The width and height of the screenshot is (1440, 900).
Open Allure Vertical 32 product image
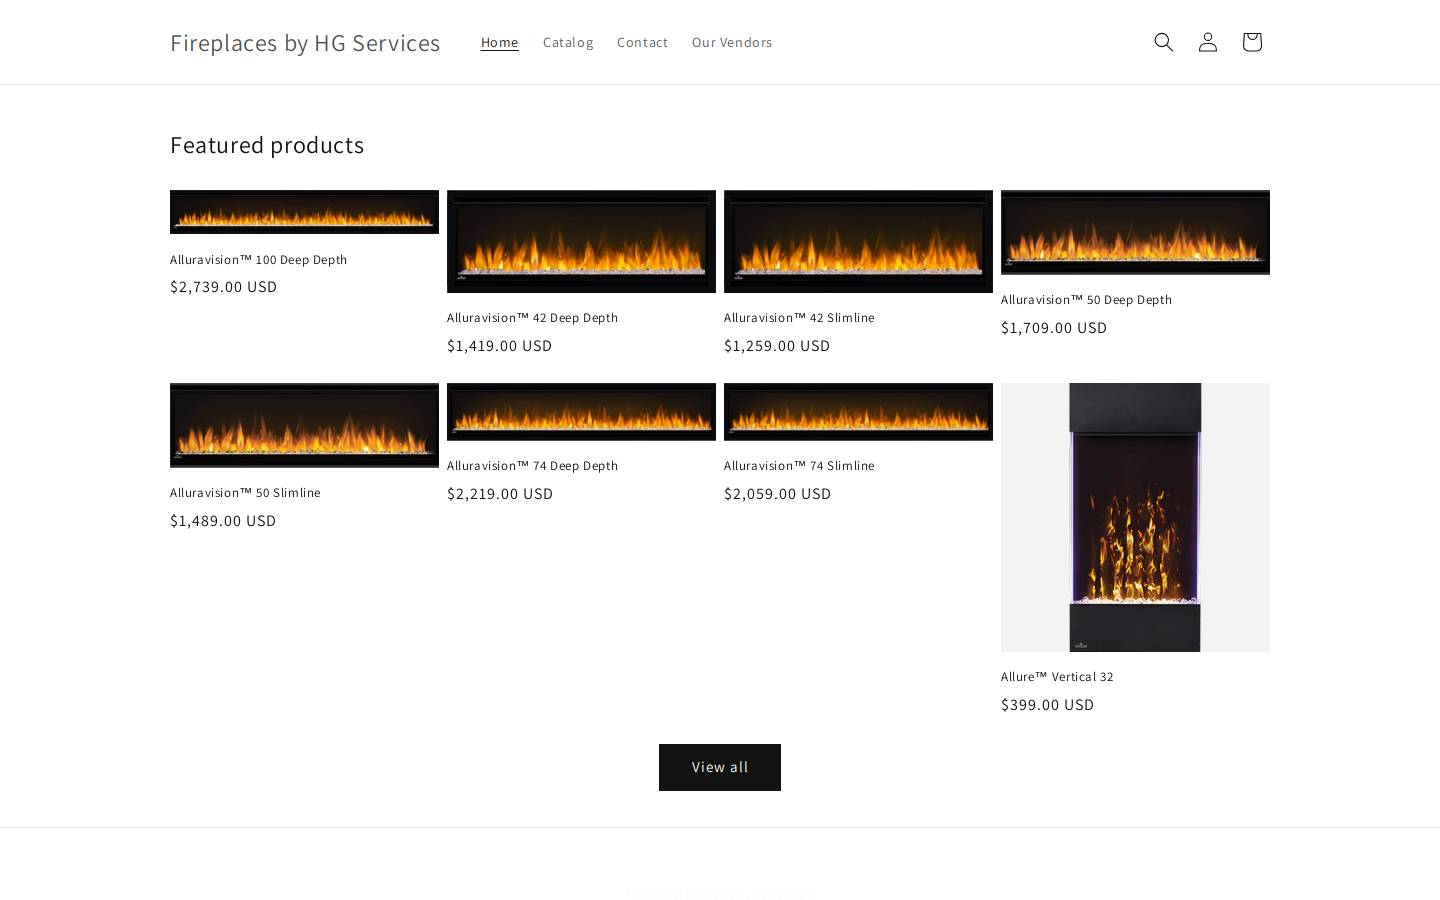coord(1135,517)
